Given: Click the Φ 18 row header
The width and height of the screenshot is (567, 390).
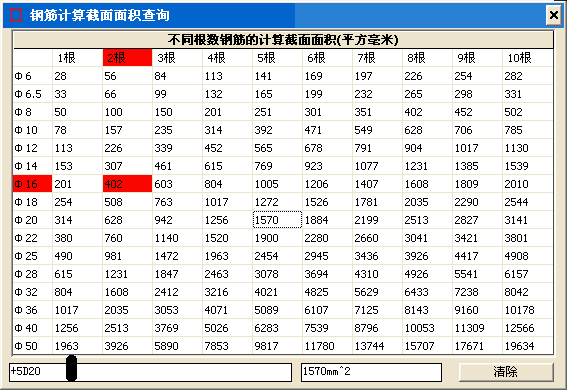Looking at the screenshot, I should coord(33,202).
